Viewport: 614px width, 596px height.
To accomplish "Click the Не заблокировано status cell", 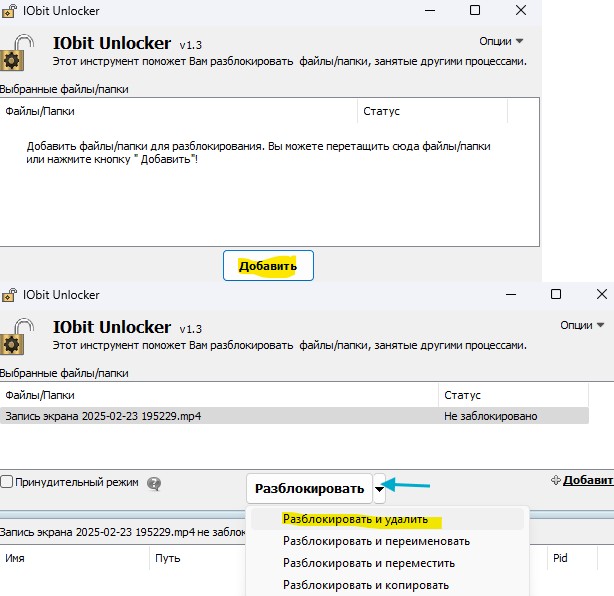I will point(490,416).
